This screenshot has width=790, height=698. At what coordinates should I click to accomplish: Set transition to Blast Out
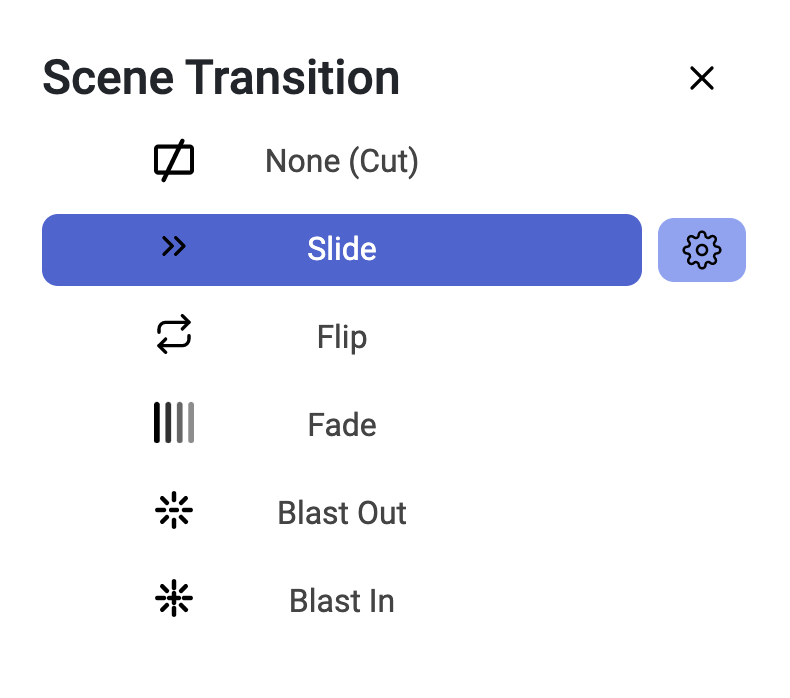coord(342,513)
